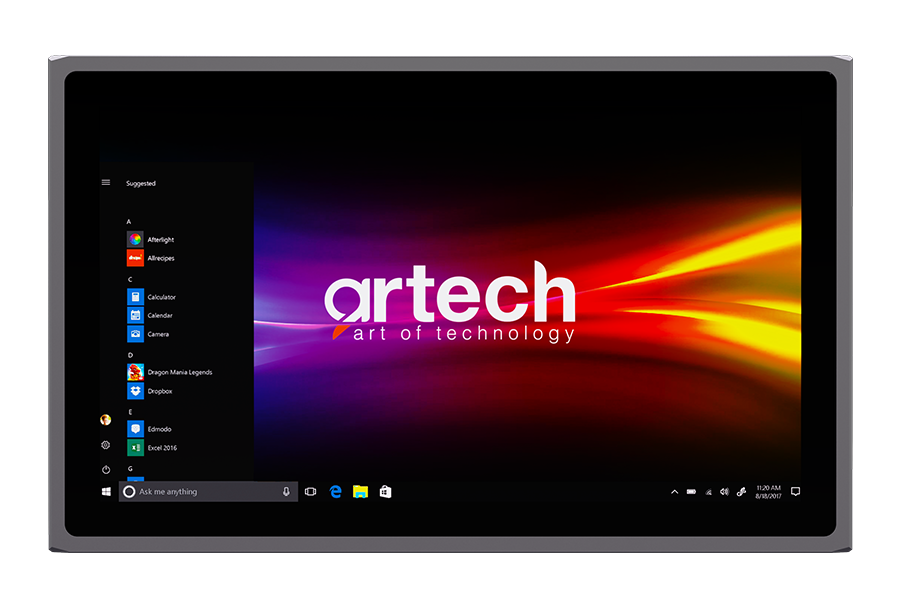Screen dimensions: 900x607
Task: Open Settings gear in Start menu
Action: [x=106, y=445]
